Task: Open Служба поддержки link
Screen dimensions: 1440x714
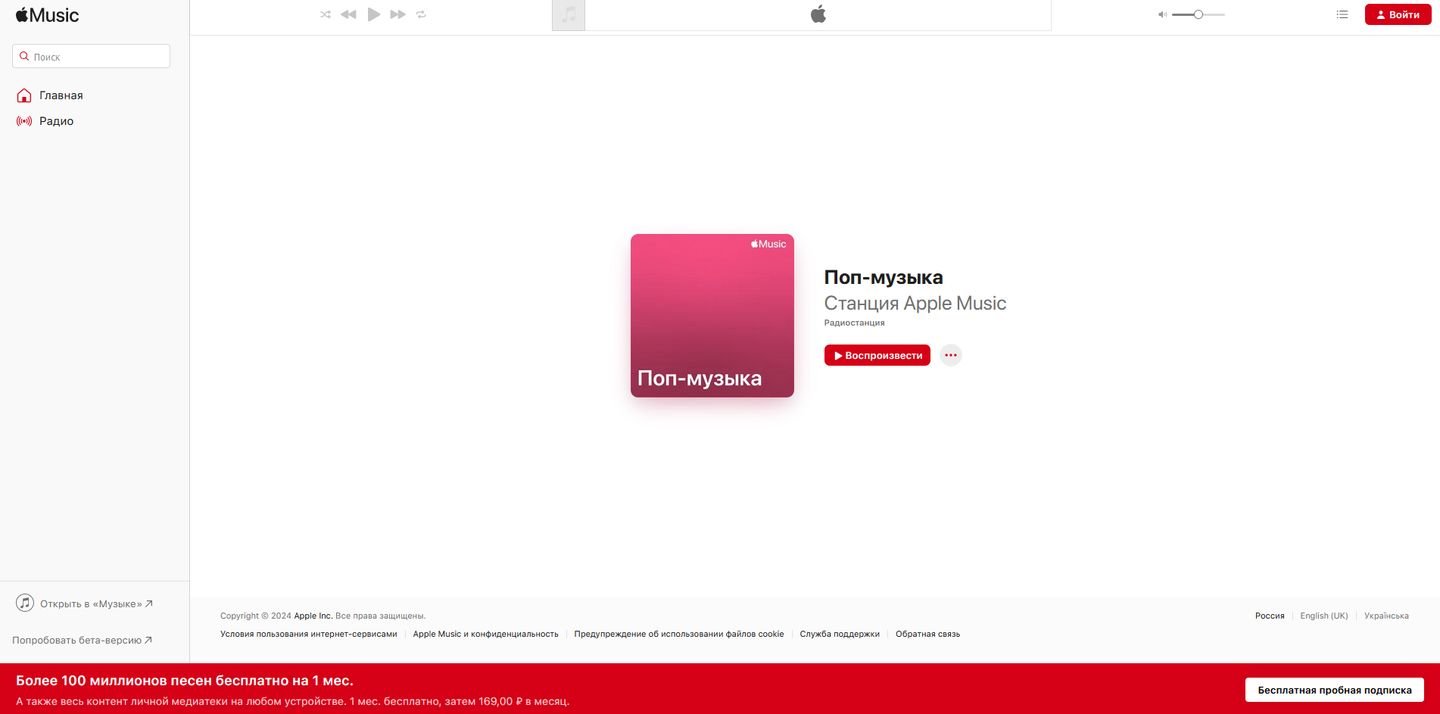Action: tap(840, 634)
